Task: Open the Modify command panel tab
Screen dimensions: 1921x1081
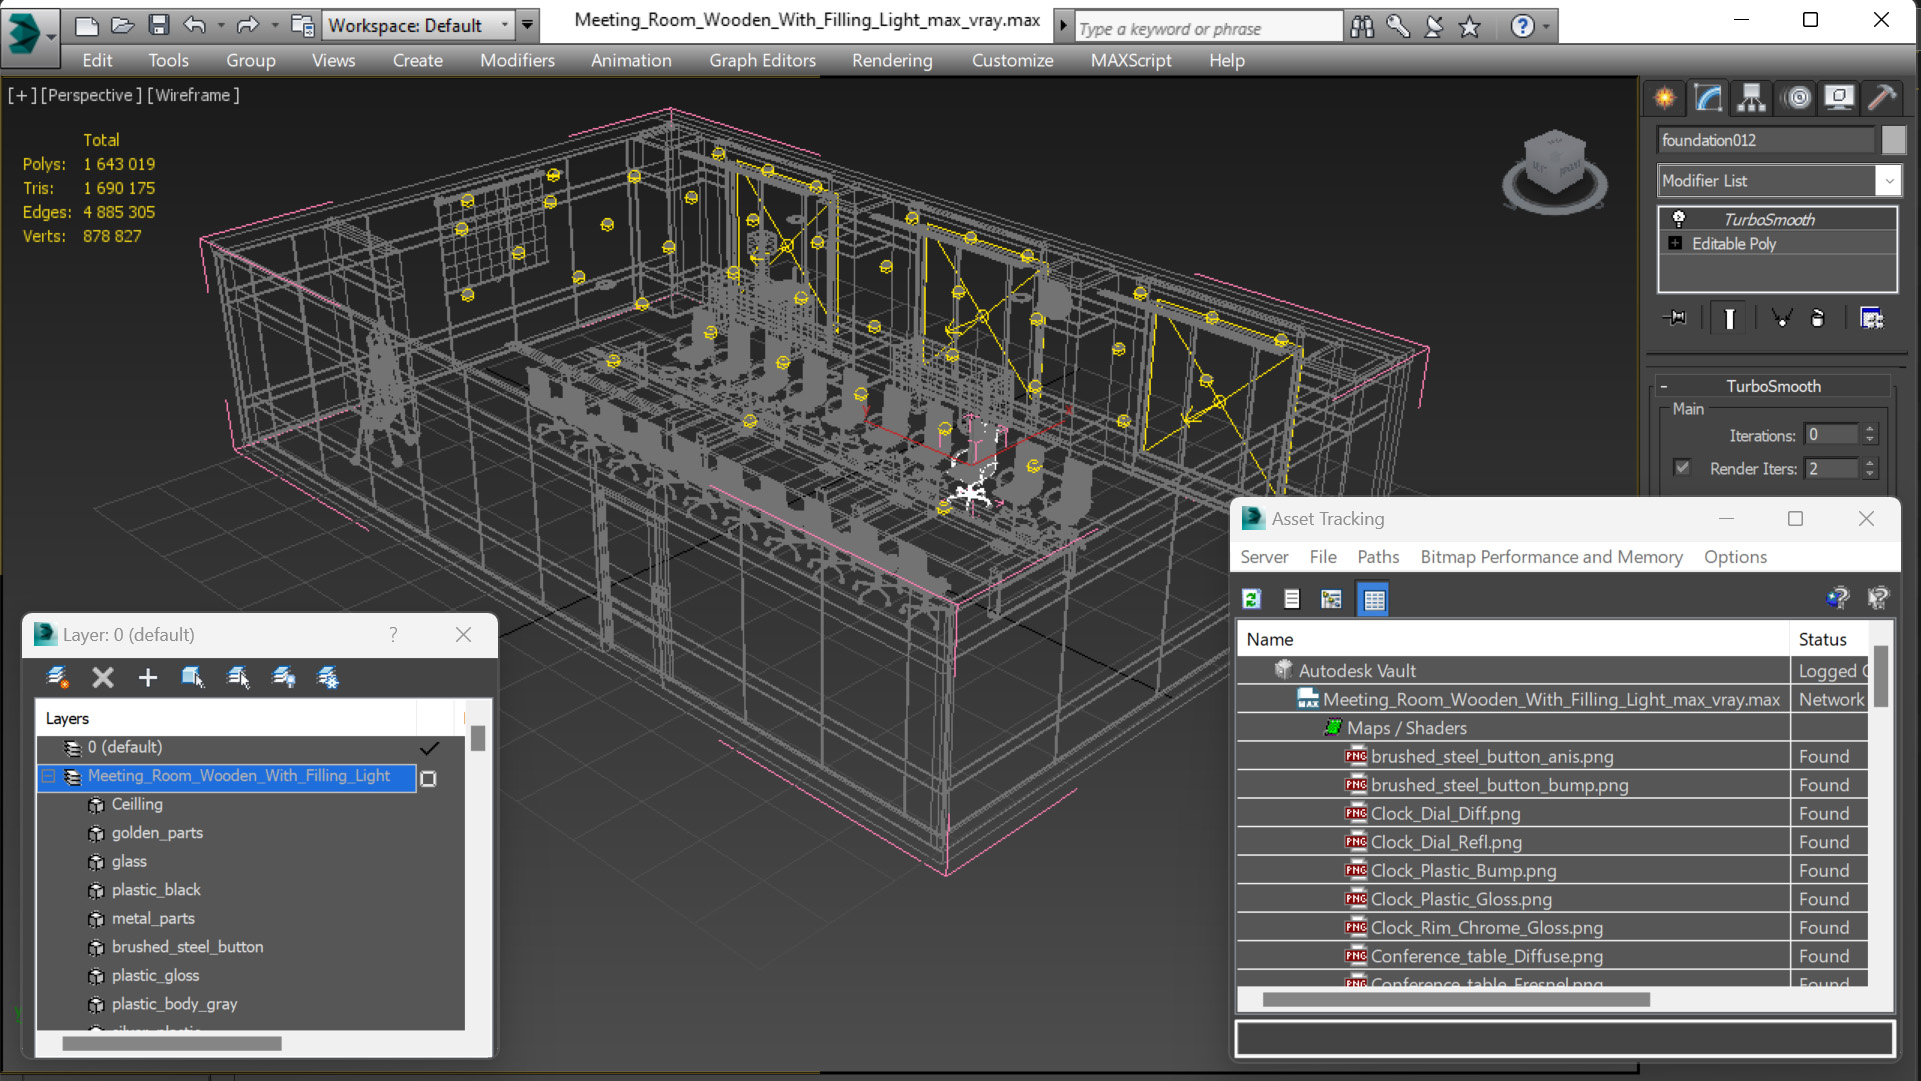Action: (1708, 98)
